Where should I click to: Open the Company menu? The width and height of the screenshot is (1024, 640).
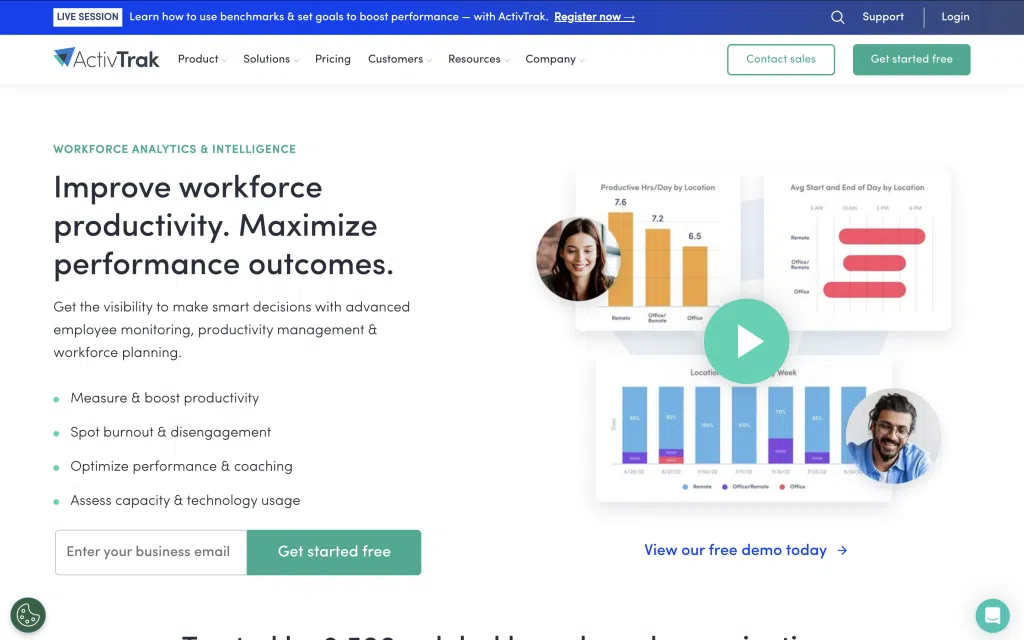point(555,59)
